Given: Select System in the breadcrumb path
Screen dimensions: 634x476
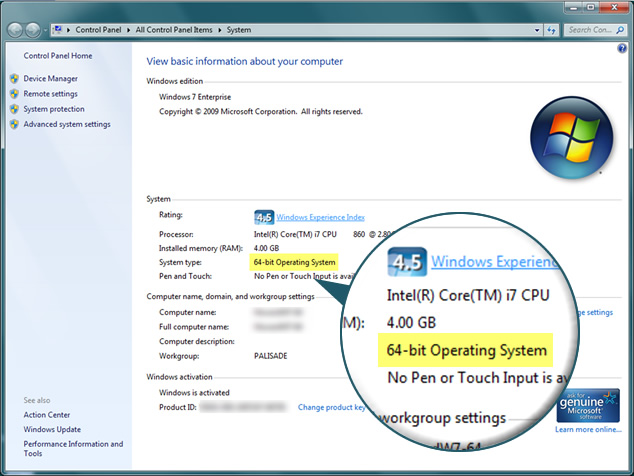Looking at the screenshot, I should coord(239,30).
